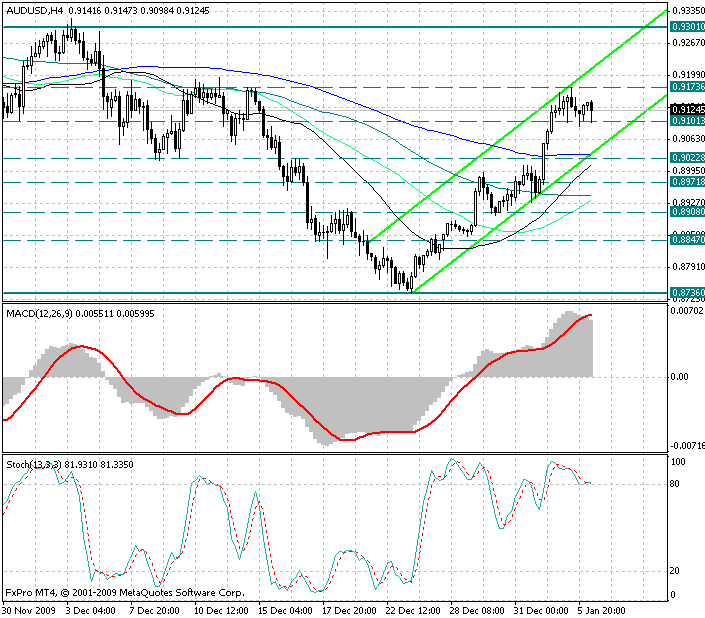This screenshot has width=705, height=618.
Task: Click the 30 Nov 2009 date label
Action: coord(28,611)
